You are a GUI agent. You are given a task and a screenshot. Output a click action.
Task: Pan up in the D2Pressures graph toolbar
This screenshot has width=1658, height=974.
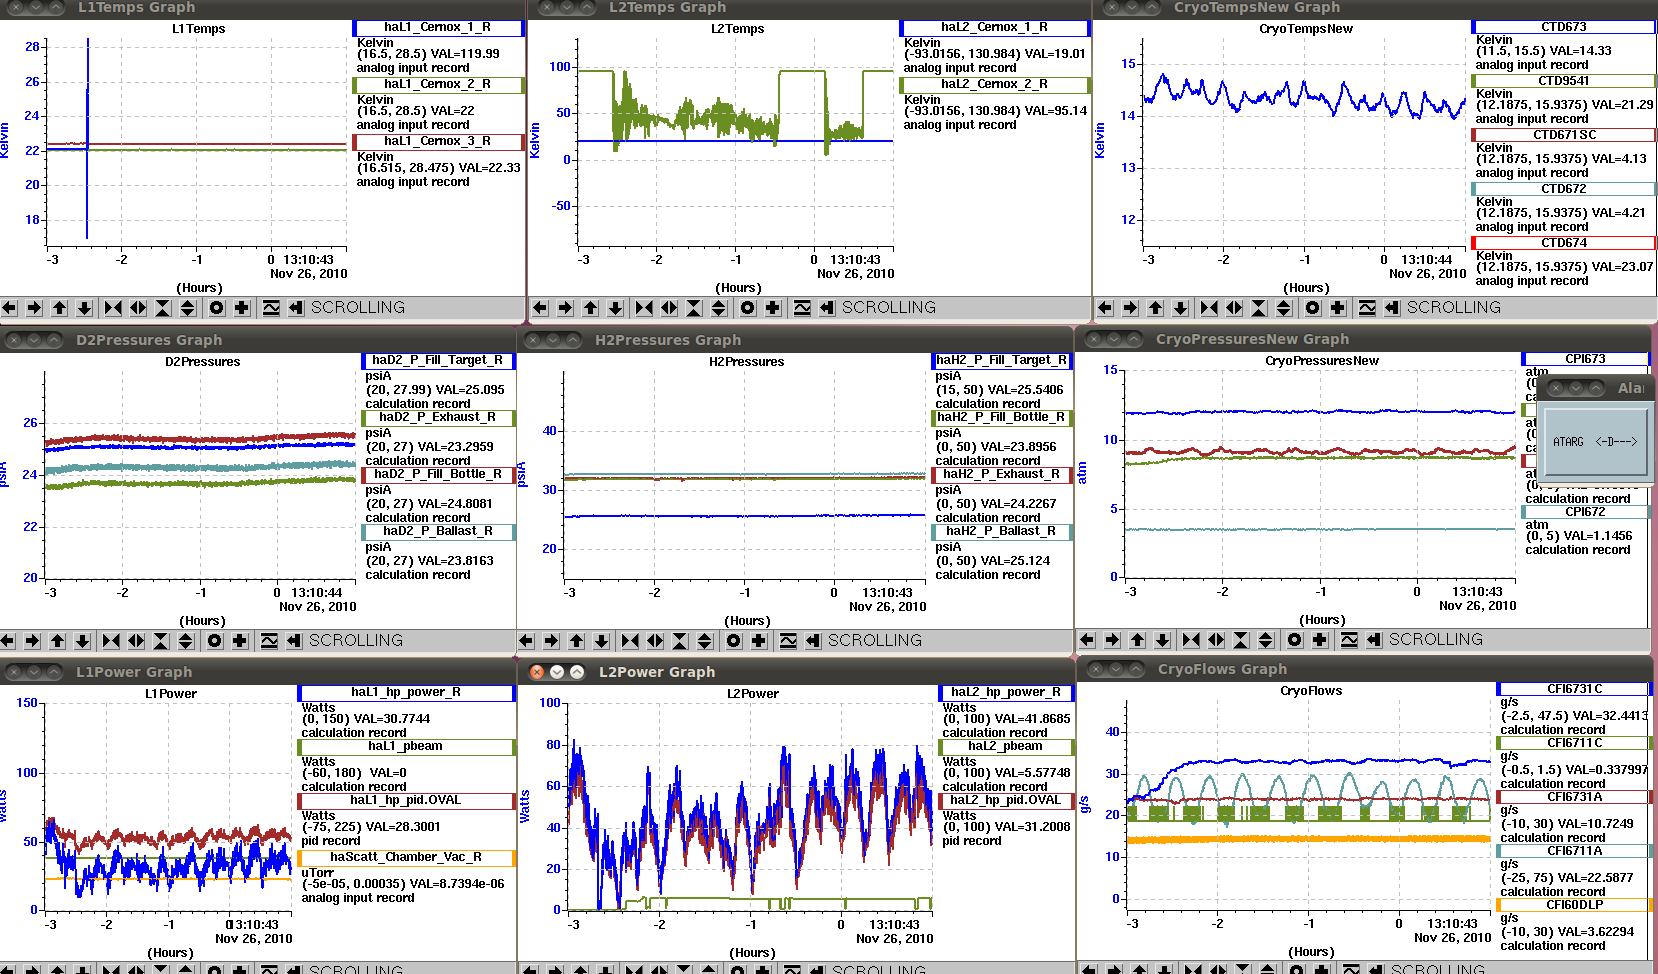(x=58, y=641)
